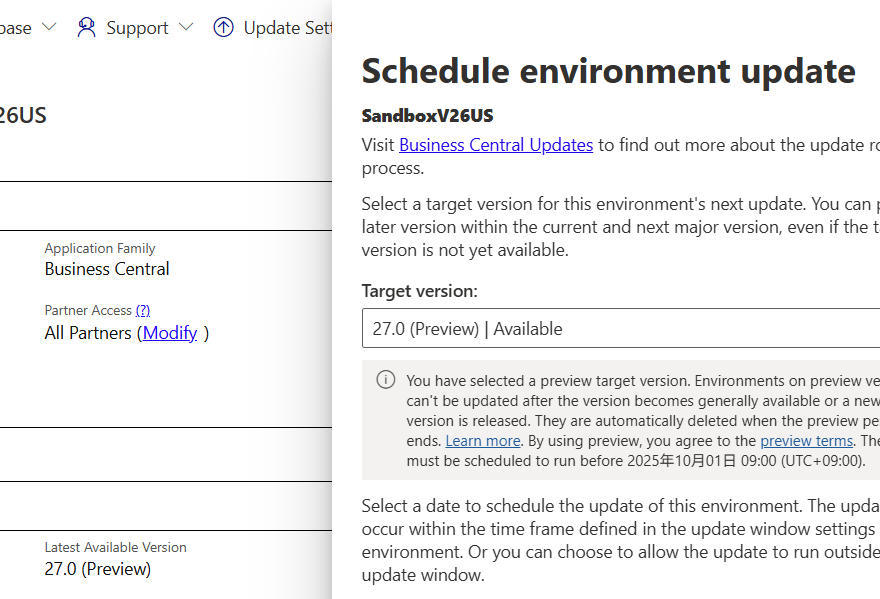Viewport: 880px width, 599px height.
Task: Click the SandboxV26US name in the panel
Action: tap(427, 116)
